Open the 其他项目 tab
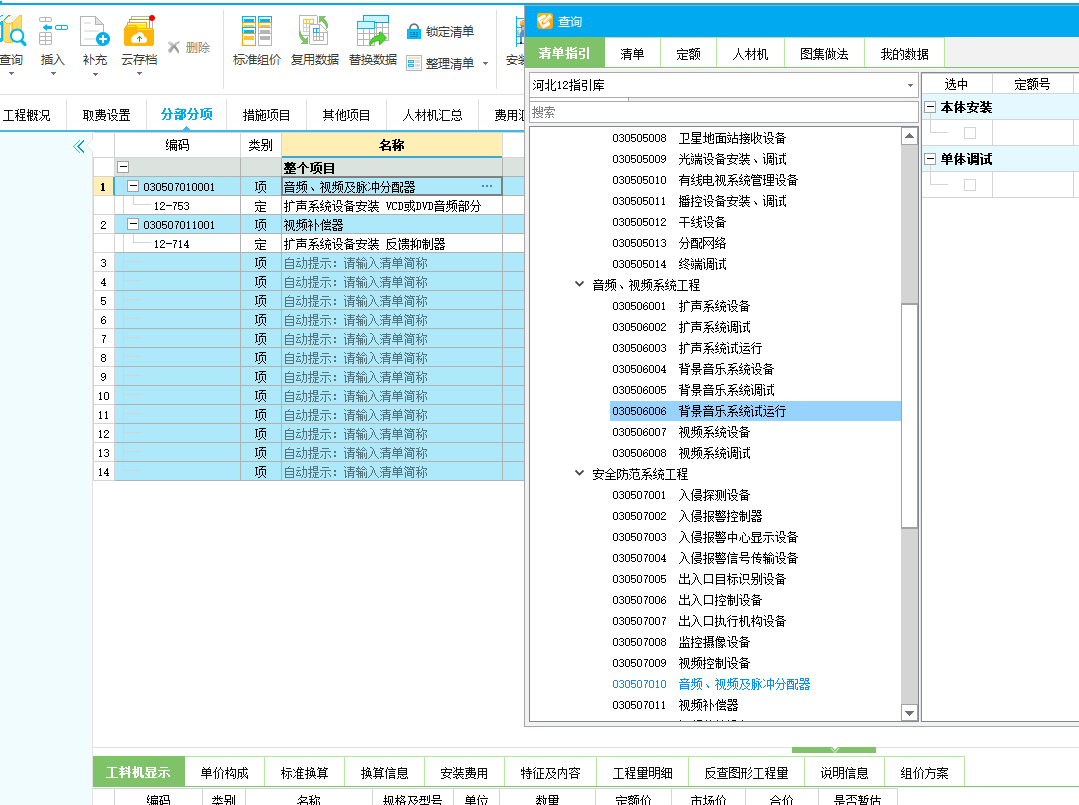Screen dimensions: 1079x805 click(x=346, y=115)
